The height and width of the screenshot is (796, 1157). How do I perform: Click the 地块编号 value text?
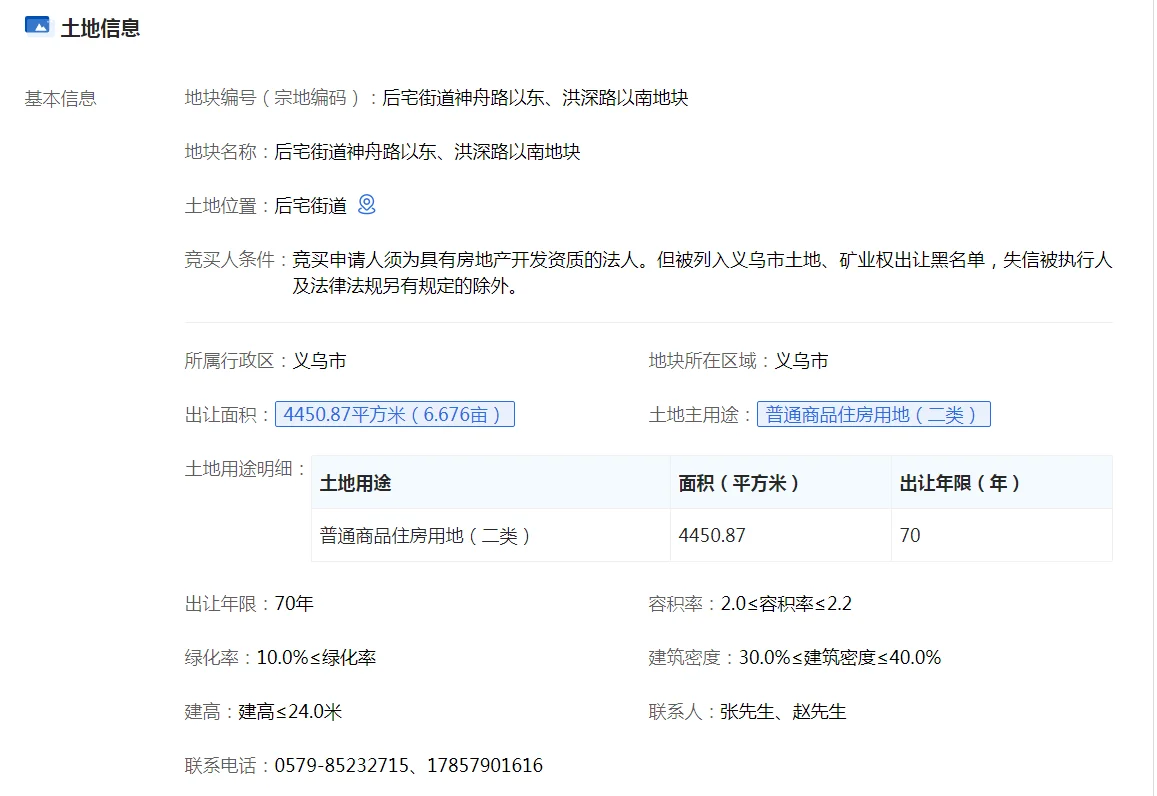(x=535, y=98)
